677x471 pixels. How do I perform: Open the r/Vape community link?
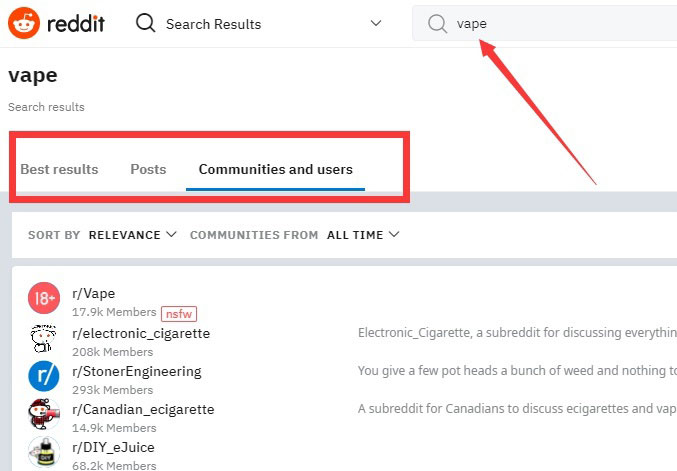tap(94, 293)
